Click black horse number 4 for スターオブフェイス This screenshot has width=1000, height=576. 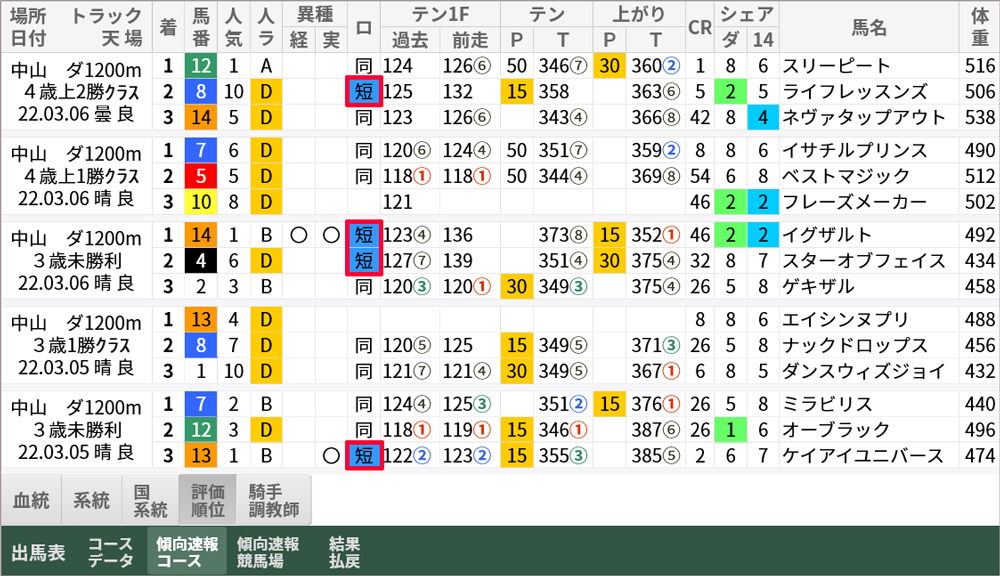[x=201, y=261]
